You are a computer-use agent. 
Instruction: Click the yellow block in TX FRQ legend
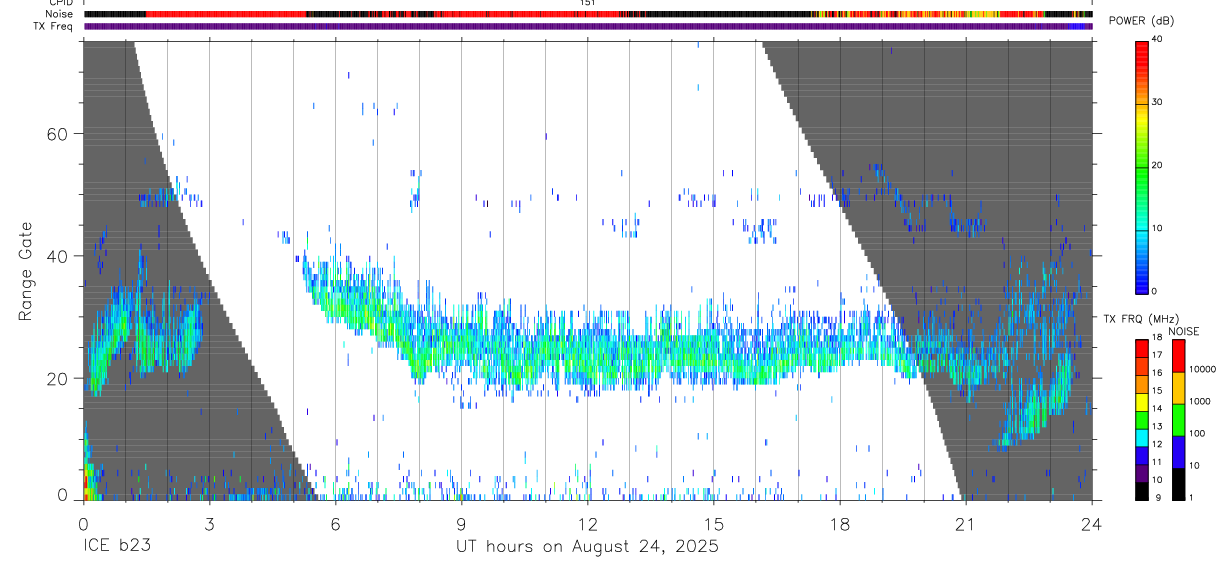(1142, 402)
